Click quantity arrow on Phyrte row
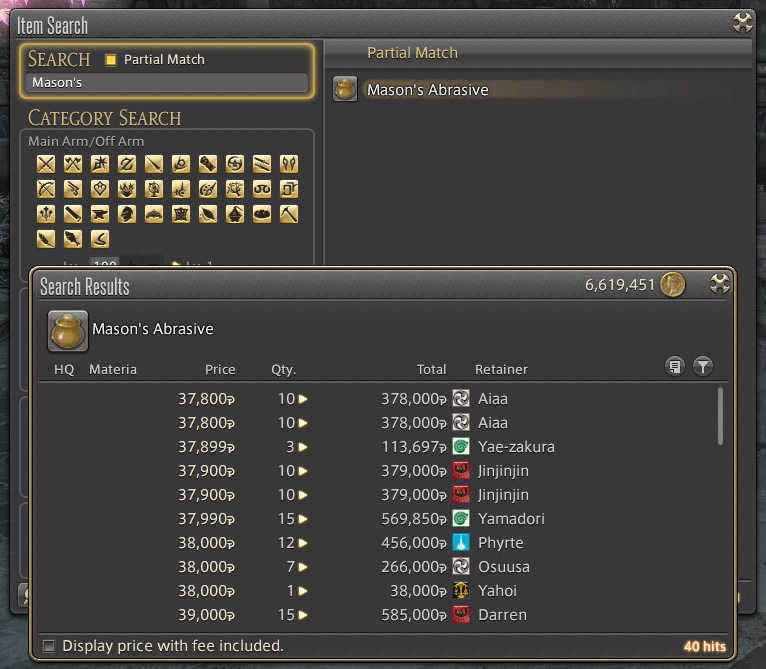 click(x=303, y=542)
